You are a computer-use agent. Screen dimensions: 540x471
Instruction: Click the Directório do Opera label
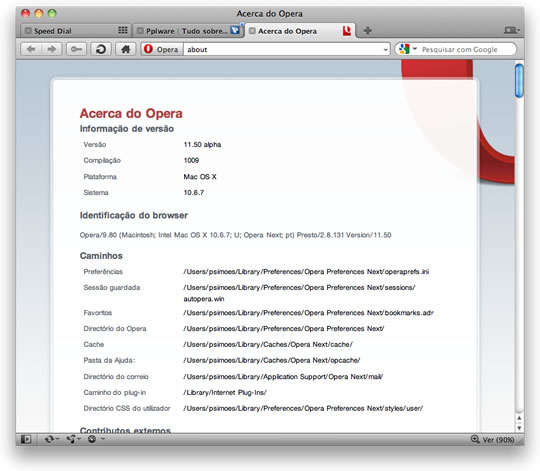pyautogui.click(x=115, y=328)
